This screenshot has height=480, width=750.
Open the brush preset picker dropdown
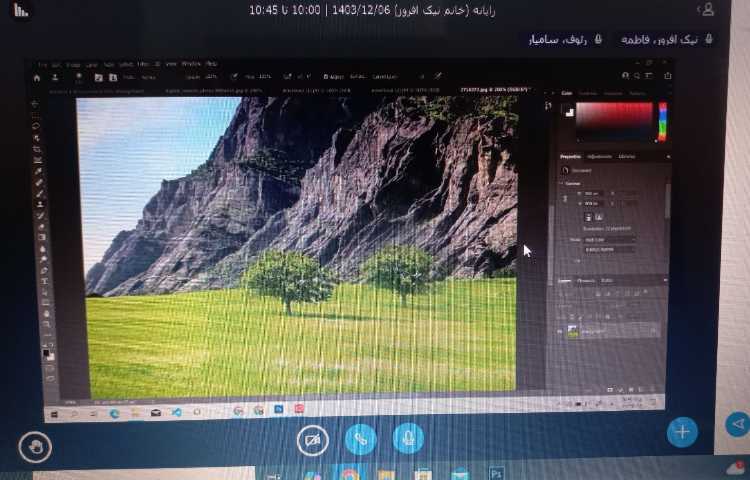(79, 77)
